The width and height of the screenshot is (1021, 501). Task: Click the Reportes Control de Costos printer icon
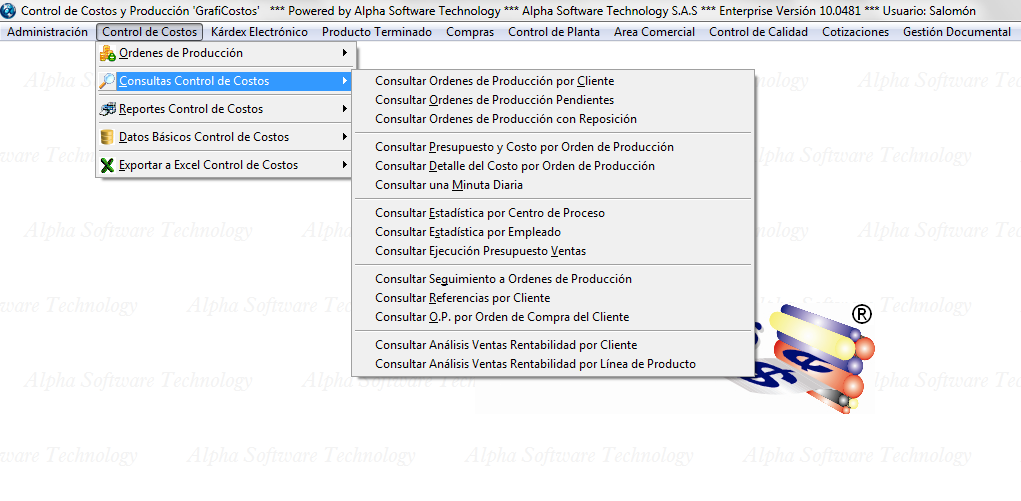(x=108, y=109)
